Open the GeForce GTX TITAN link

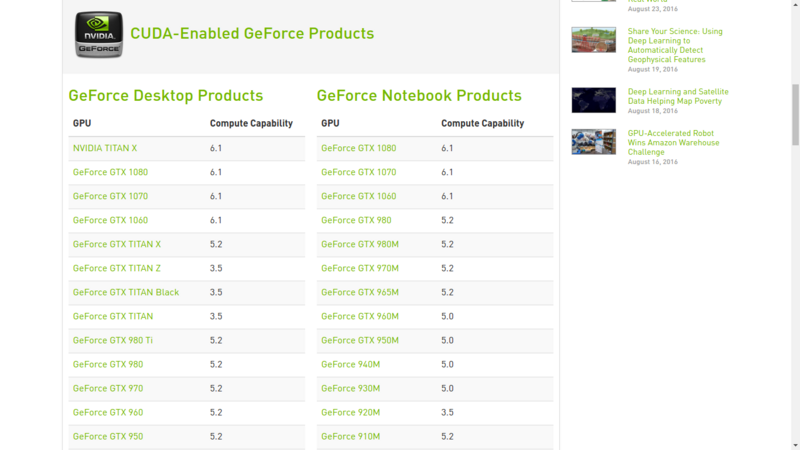(113, 316)
